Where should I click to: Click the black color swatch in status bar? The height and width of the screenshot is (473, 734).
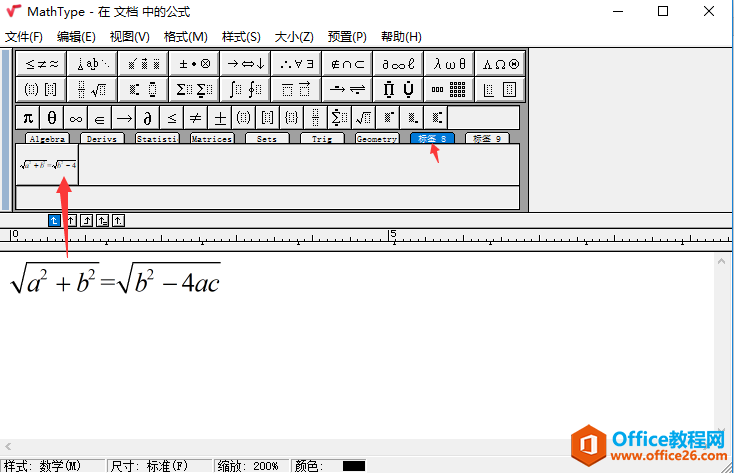tap(354, 466)
